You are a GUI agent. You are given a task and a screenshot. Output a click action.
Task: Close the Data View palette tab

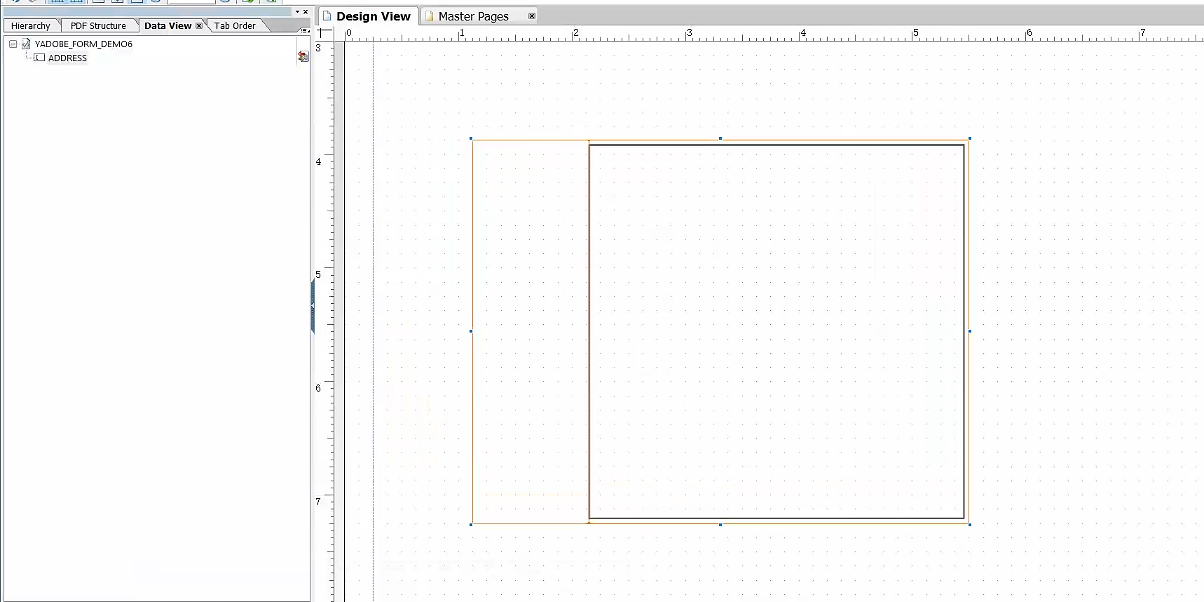point(199,25)
